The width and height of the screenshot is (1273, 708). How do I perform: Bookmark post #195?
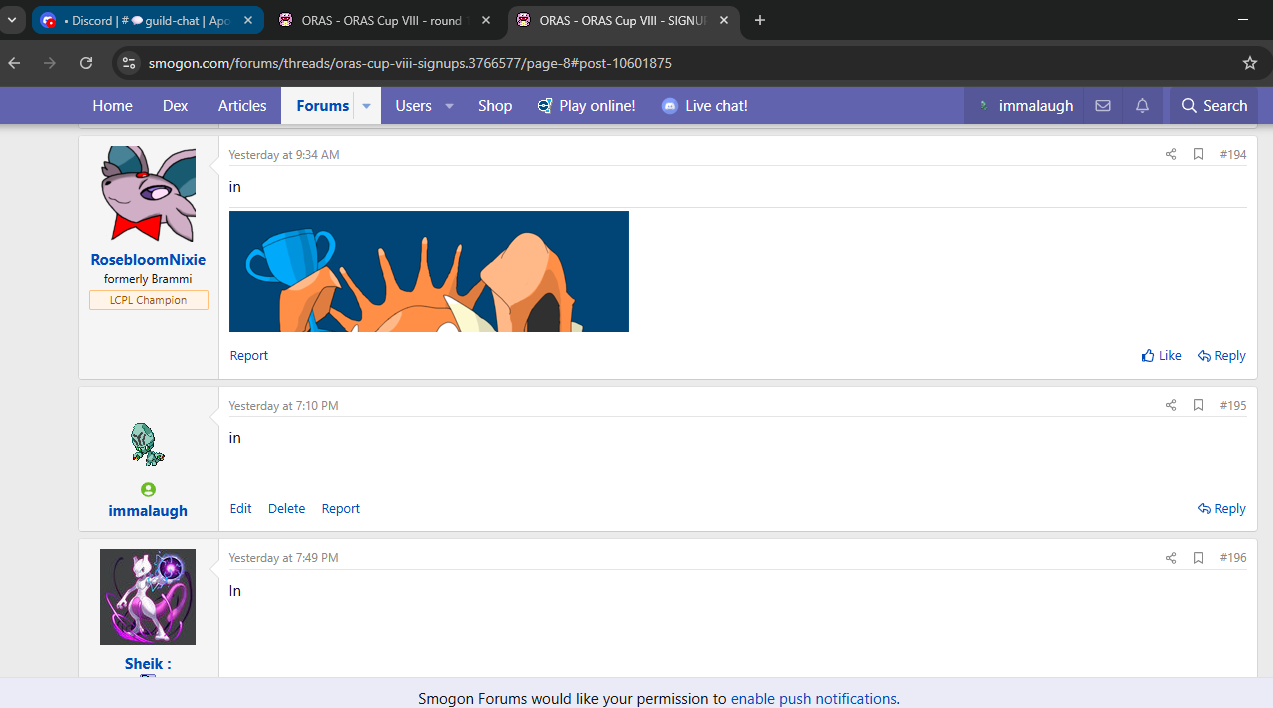coord(1198,405)
